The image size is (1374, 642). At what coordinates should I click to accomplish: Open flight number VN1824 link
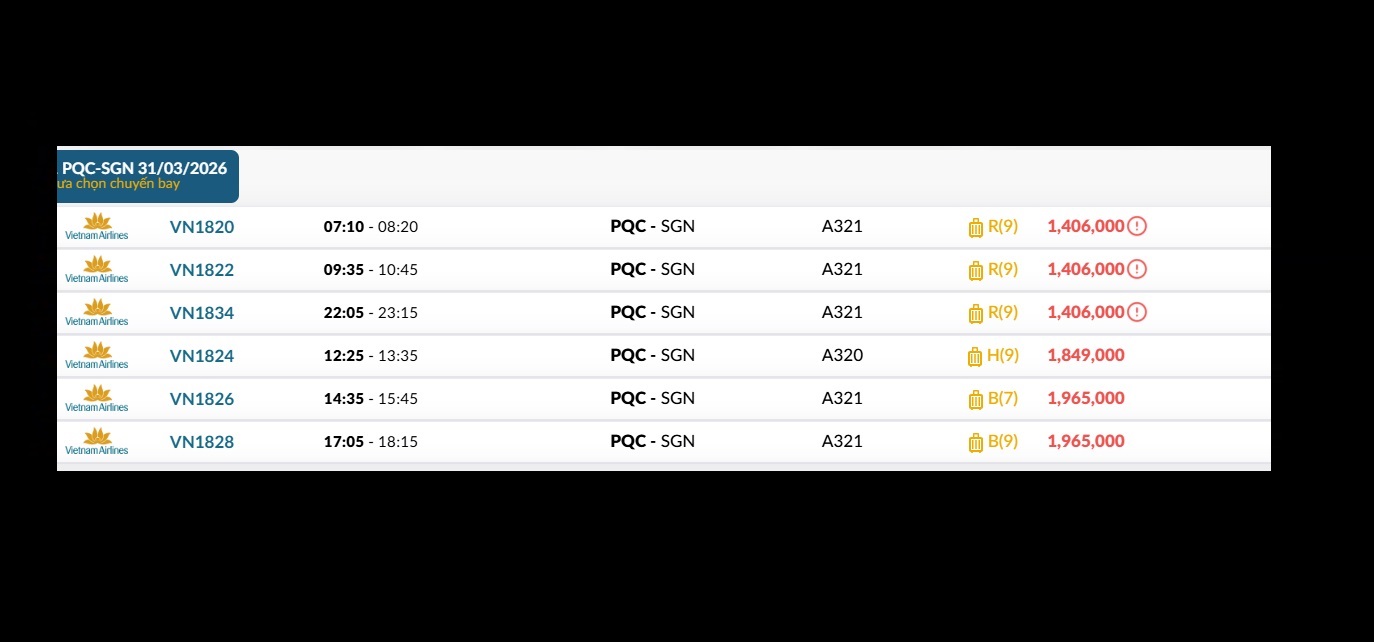point(202,356)
